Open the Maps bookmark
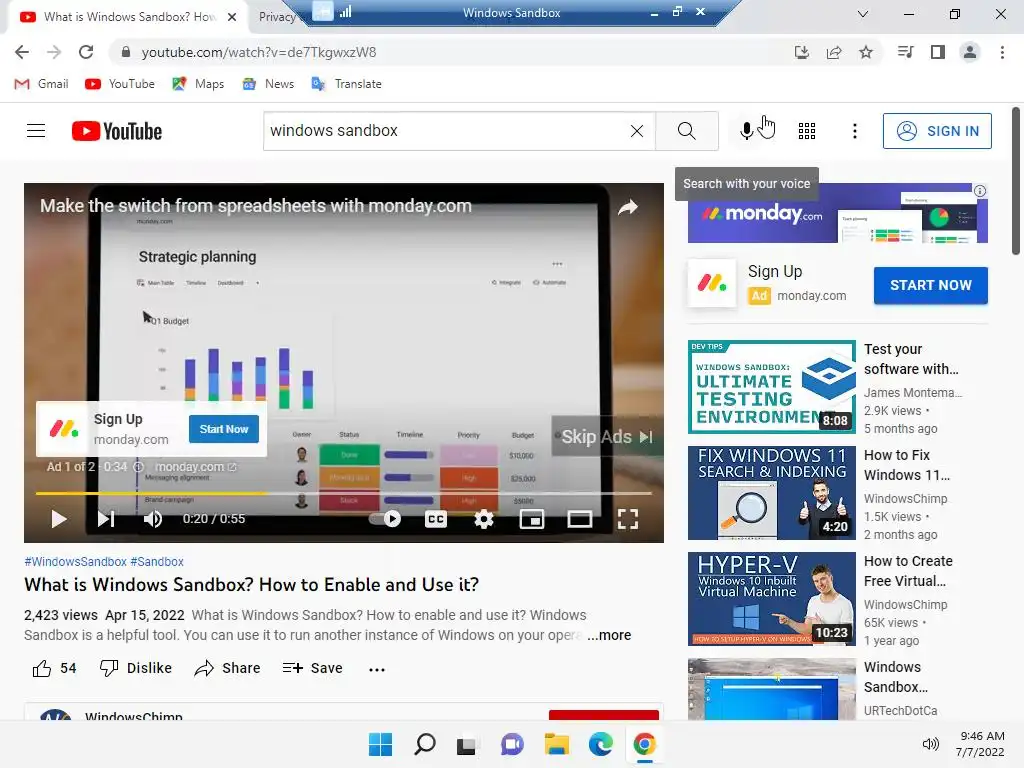Screen dimensions: 1024x768 pyautogui.click(x=199, y=84)
